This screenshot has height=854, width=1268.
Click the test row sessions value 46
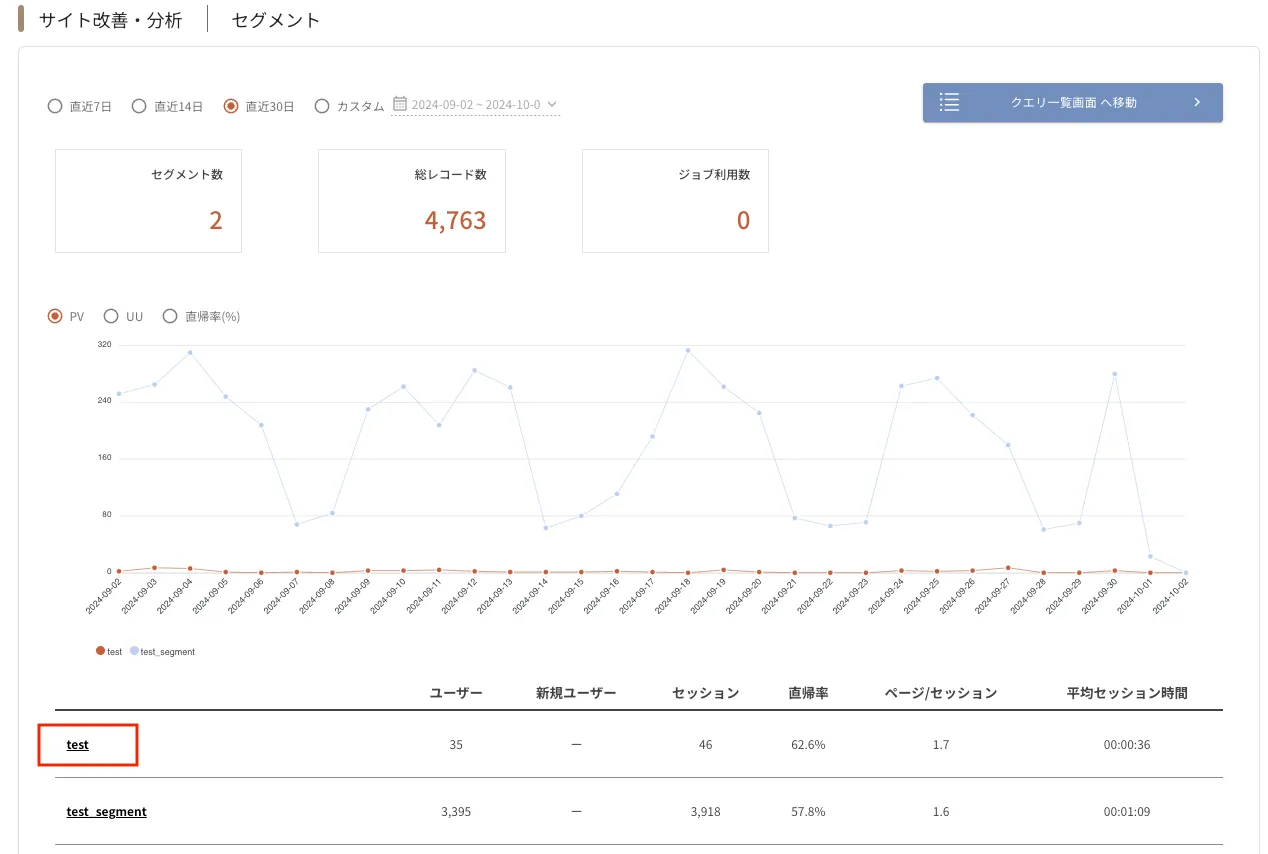coord(706,745)
